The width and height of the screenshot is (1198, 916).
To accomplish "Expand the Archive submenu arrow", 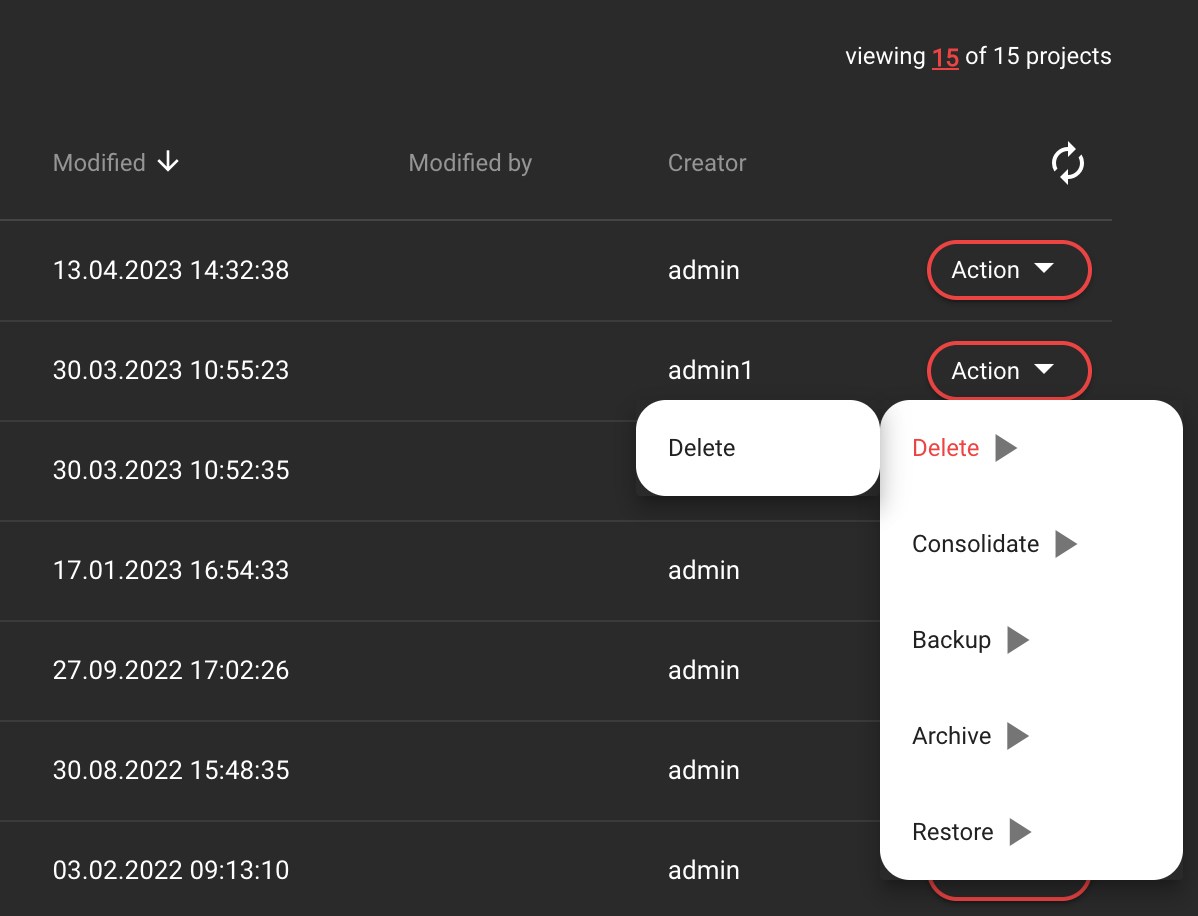I will point(1018,736).
